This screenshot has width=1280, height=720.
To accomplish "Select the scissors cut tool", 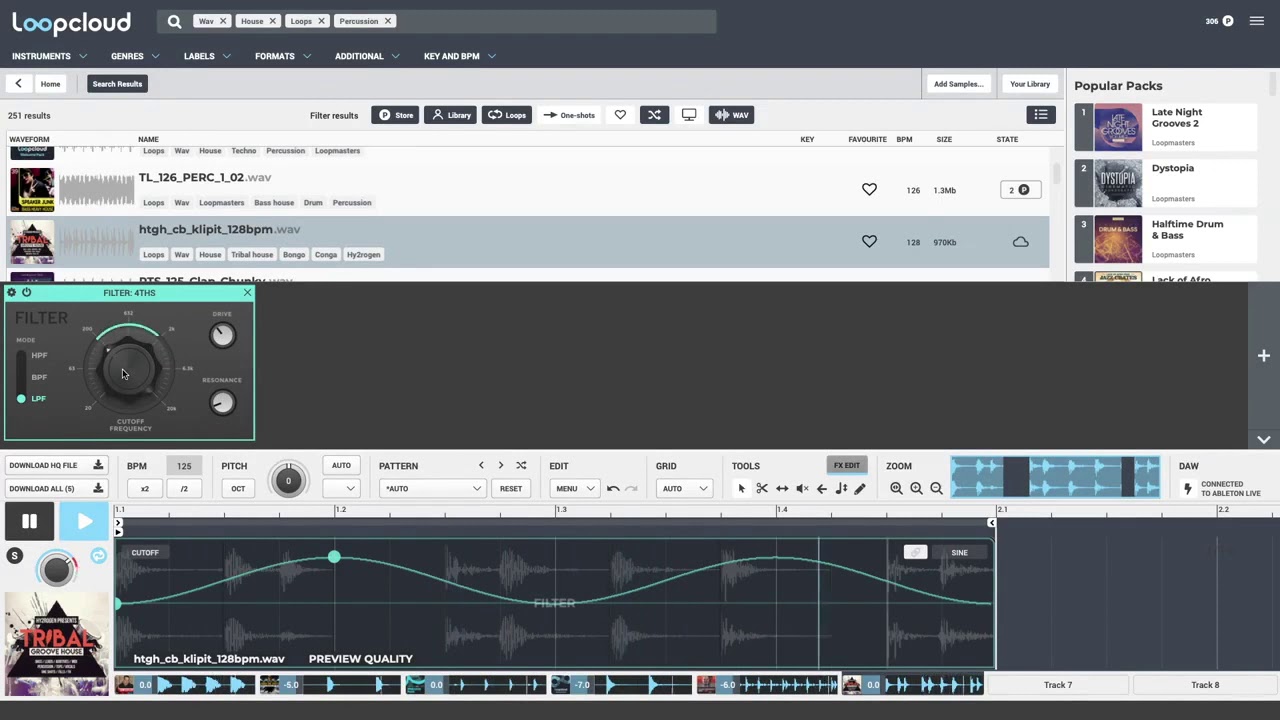I will tap(762, 489).
